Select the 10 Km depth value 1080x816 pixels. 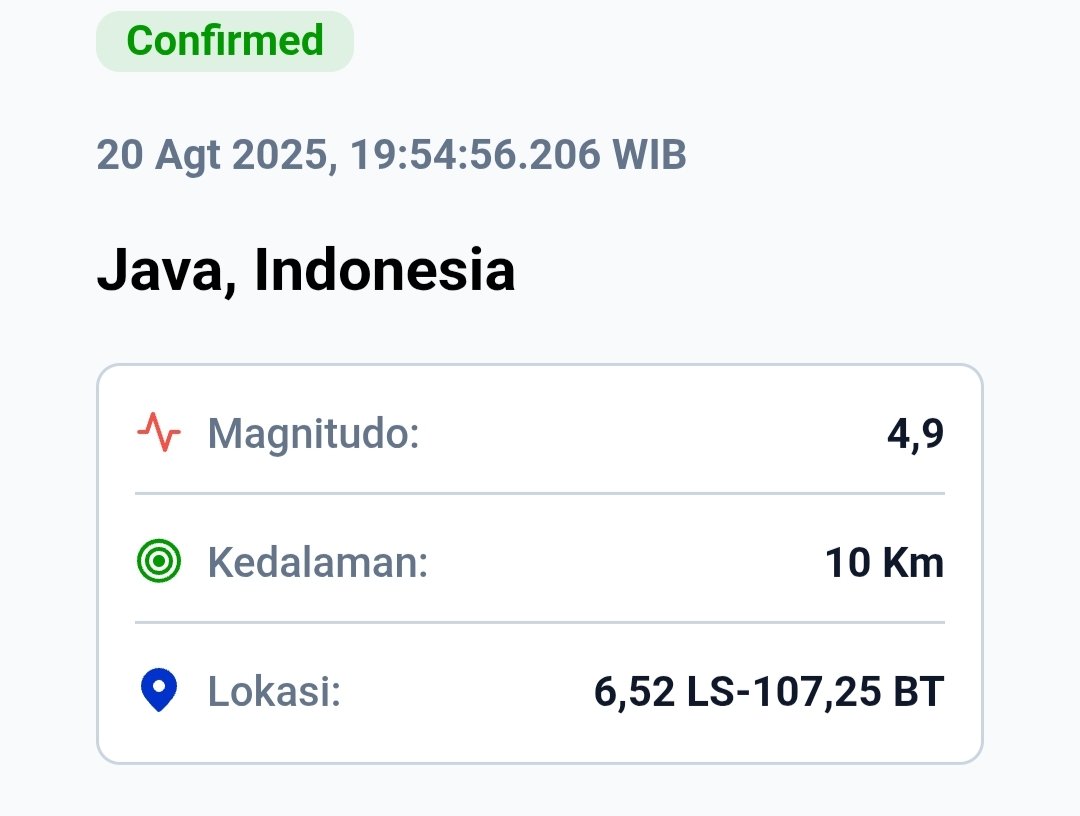click(x=884, y=563)
